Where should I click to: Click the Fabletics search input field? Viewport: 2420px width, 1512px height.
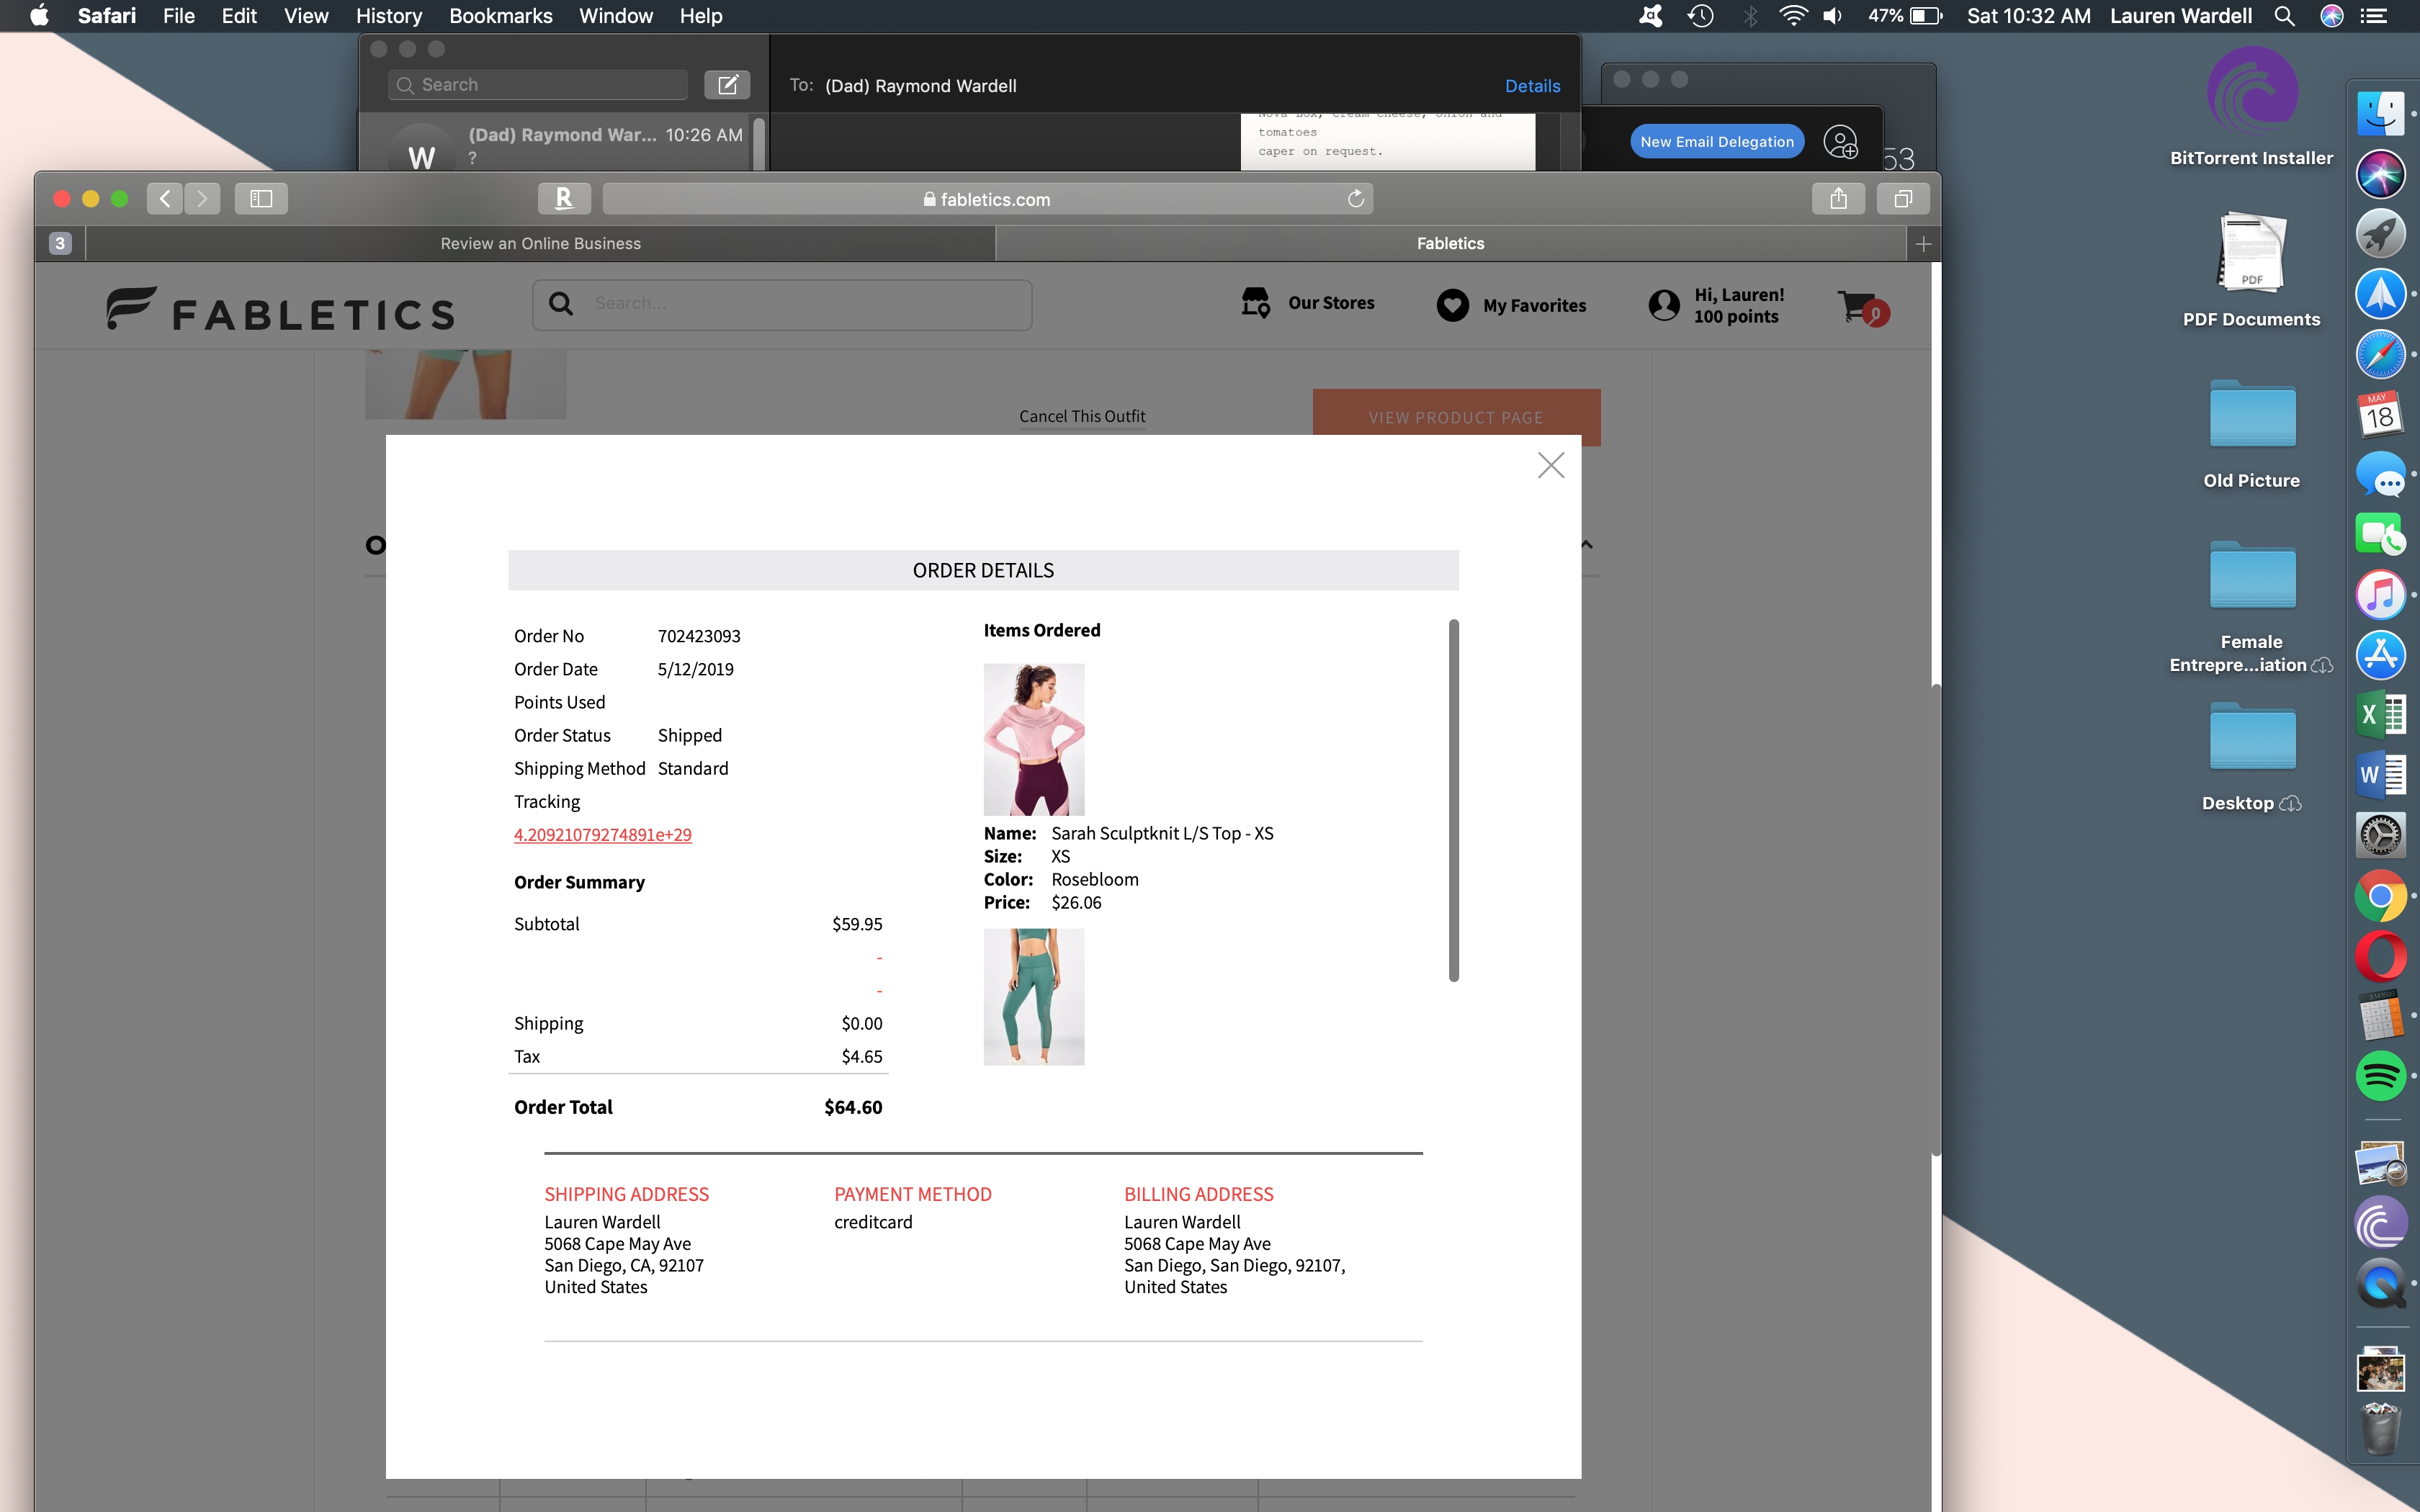click(x=790, y=303)
